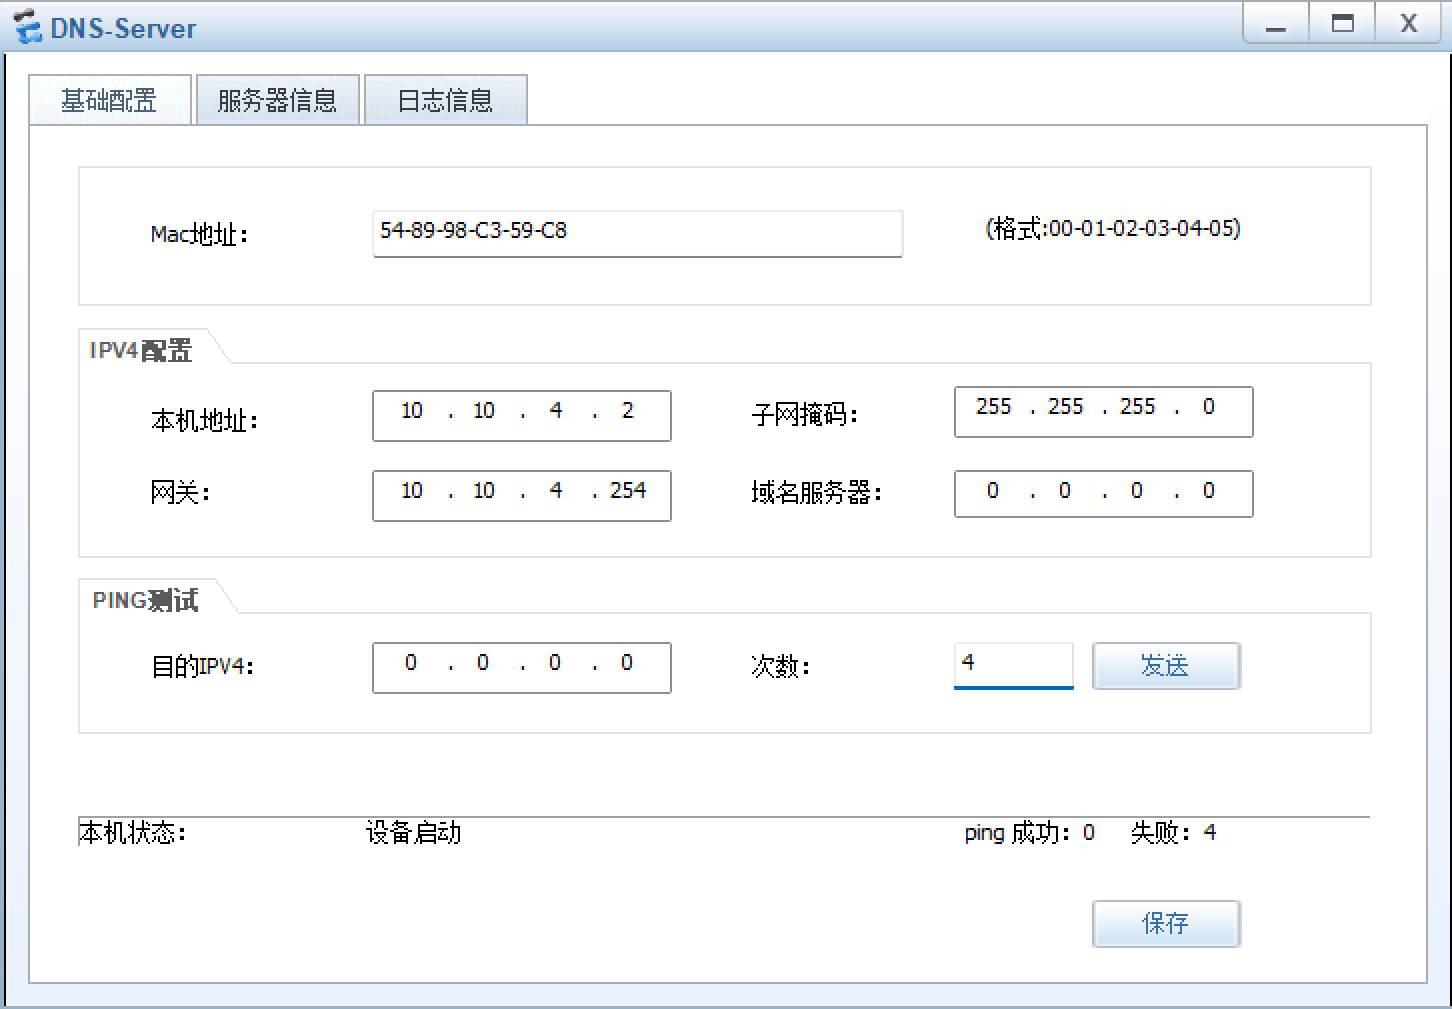1452x1009 pixels.
Task: Click the Mac地址 input field
Action: point(637,232)
